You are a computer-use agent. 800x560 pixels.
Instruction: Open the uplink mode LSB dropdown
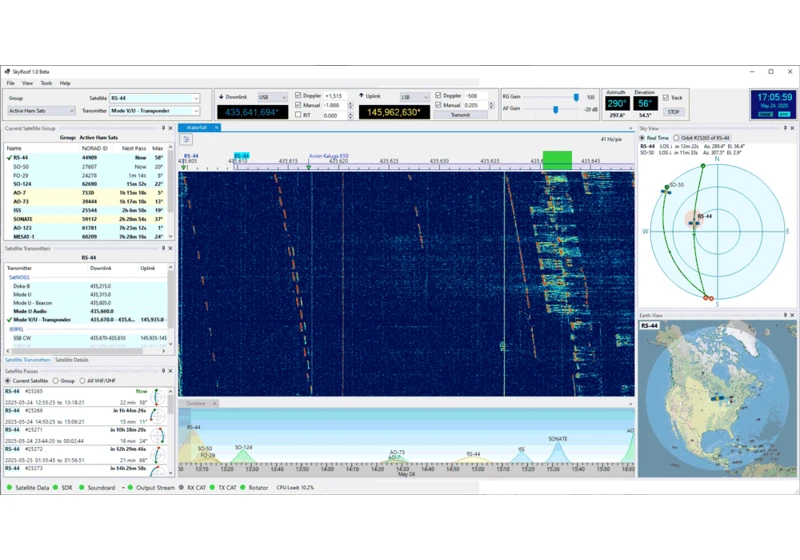tap(414, 97)
